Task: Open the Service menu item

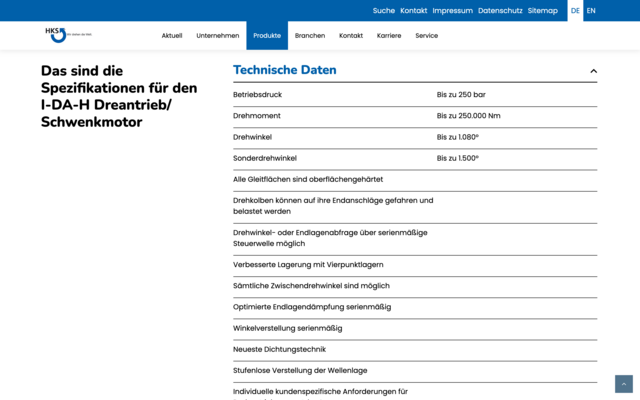Action: pyautogui.click(x=427, y=36)
